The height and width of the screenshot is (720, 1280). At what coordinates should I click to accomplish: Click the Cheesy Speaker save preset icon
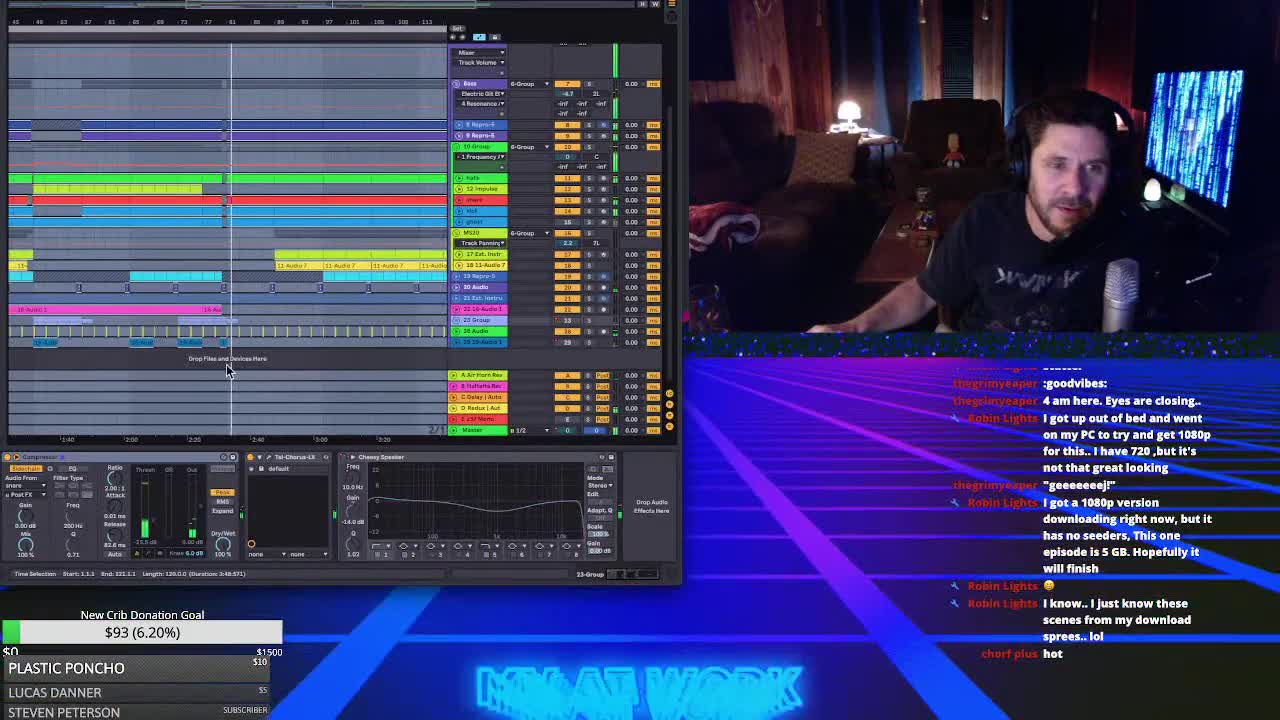[611, 457]
